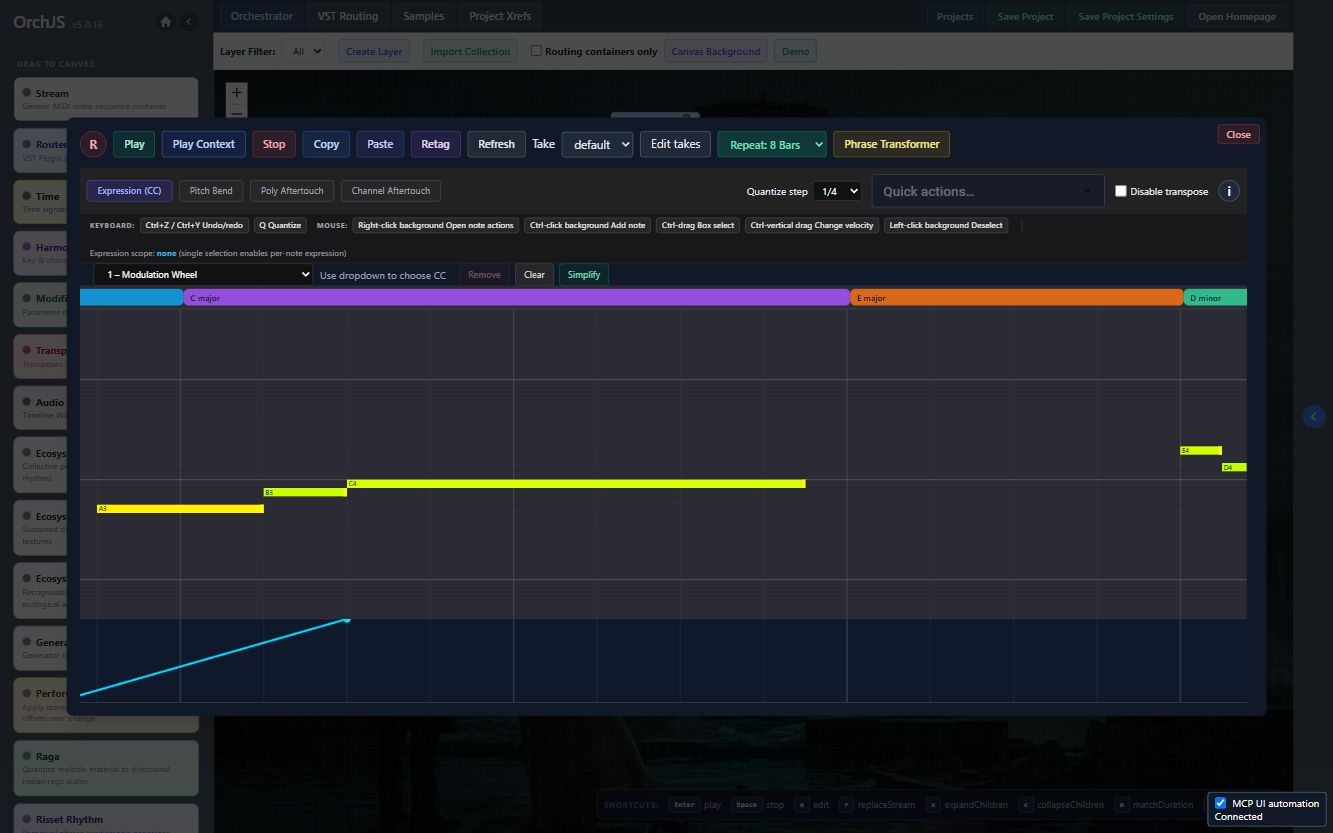Click the blue collapse arrow on the right edge

[x=1314, y=416]
